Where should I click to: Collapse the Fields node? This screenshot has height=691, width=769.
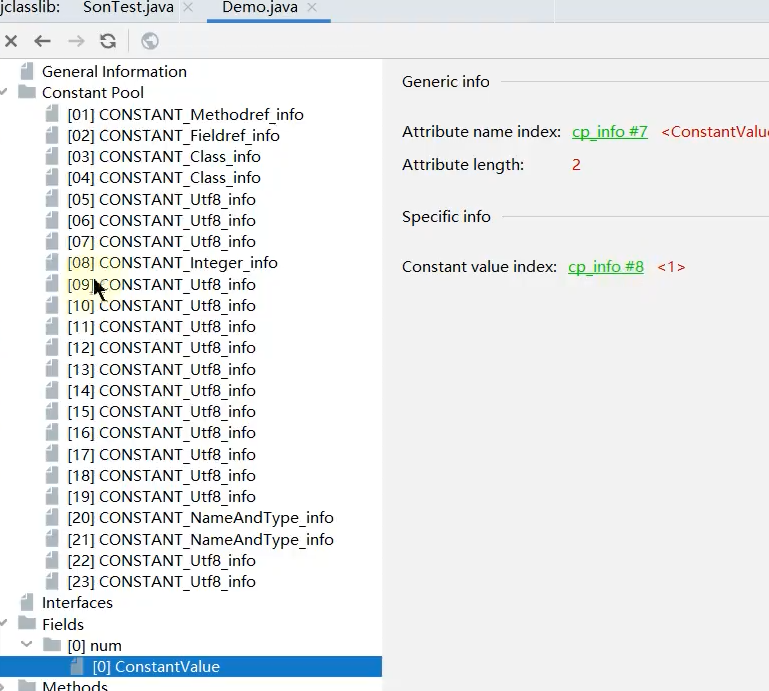click(4, 623)
